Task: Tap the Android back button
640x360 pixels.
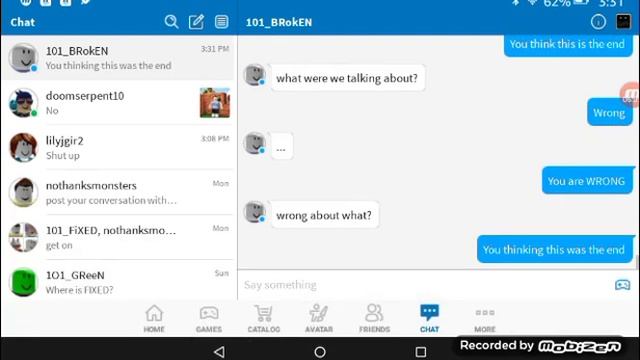Action: click(x=220, y=351)
